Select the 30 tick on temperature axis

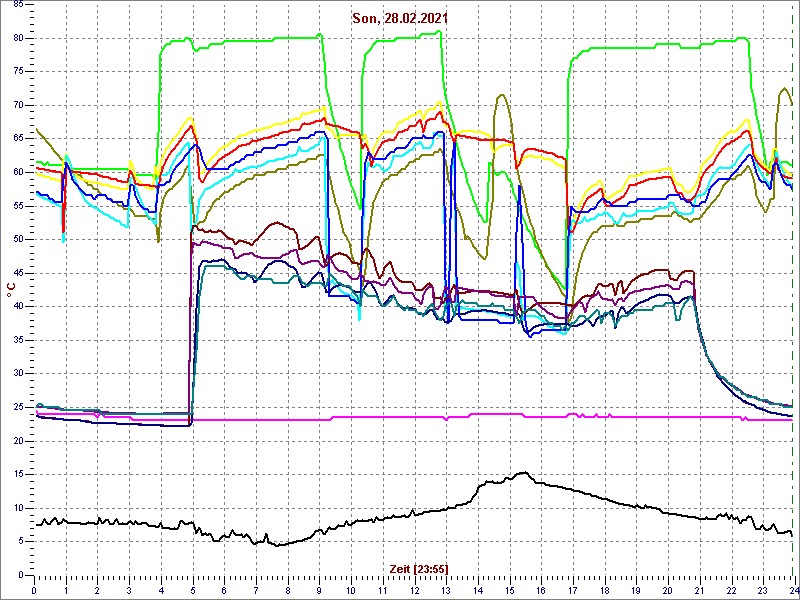click(18, 373)
